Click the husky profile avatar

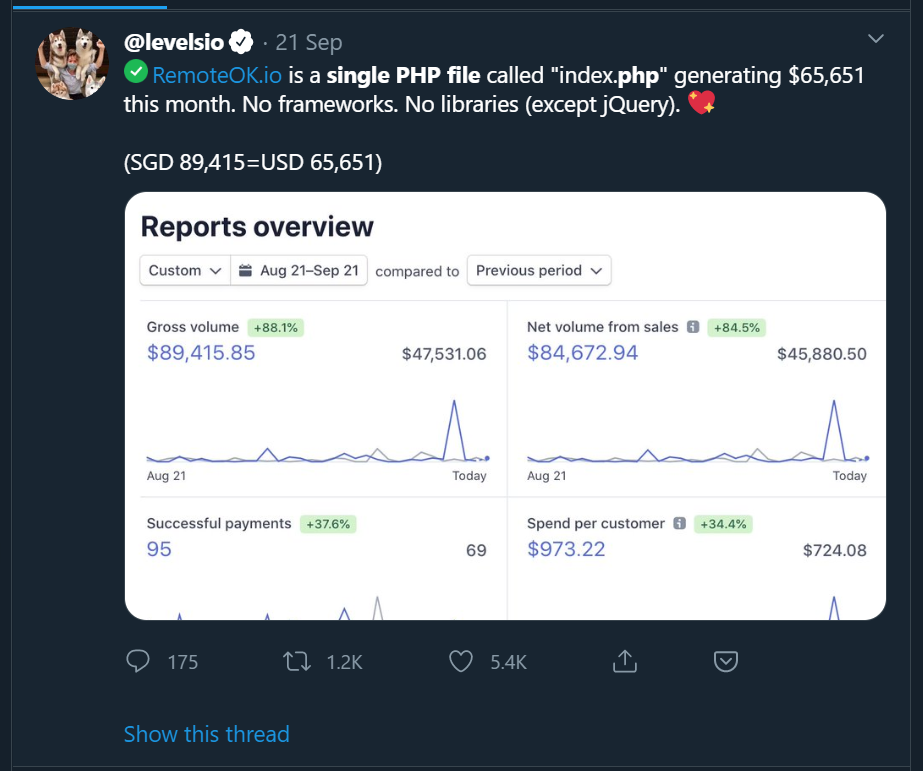tap(72, 63)
